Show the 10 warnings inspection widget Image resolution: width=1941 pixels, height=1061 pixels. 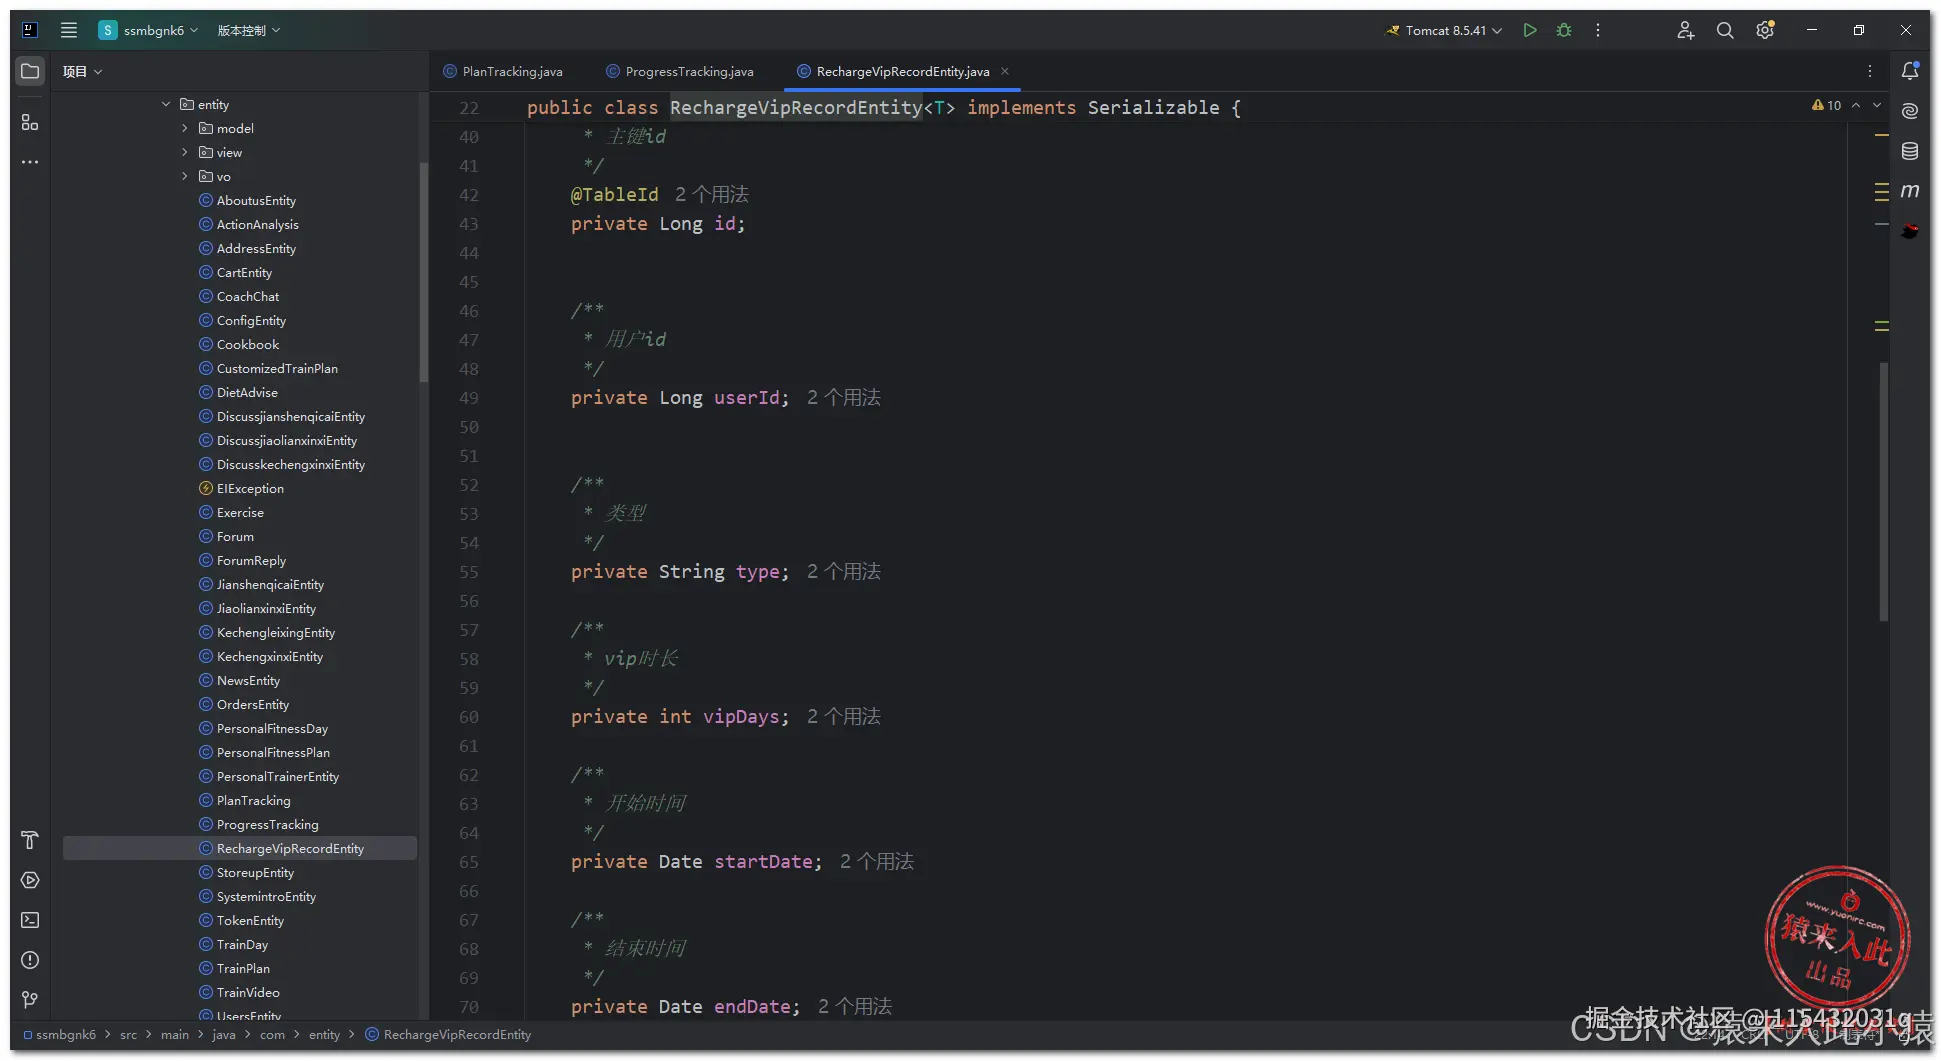pyautogui.click(x=1826, y=105)
